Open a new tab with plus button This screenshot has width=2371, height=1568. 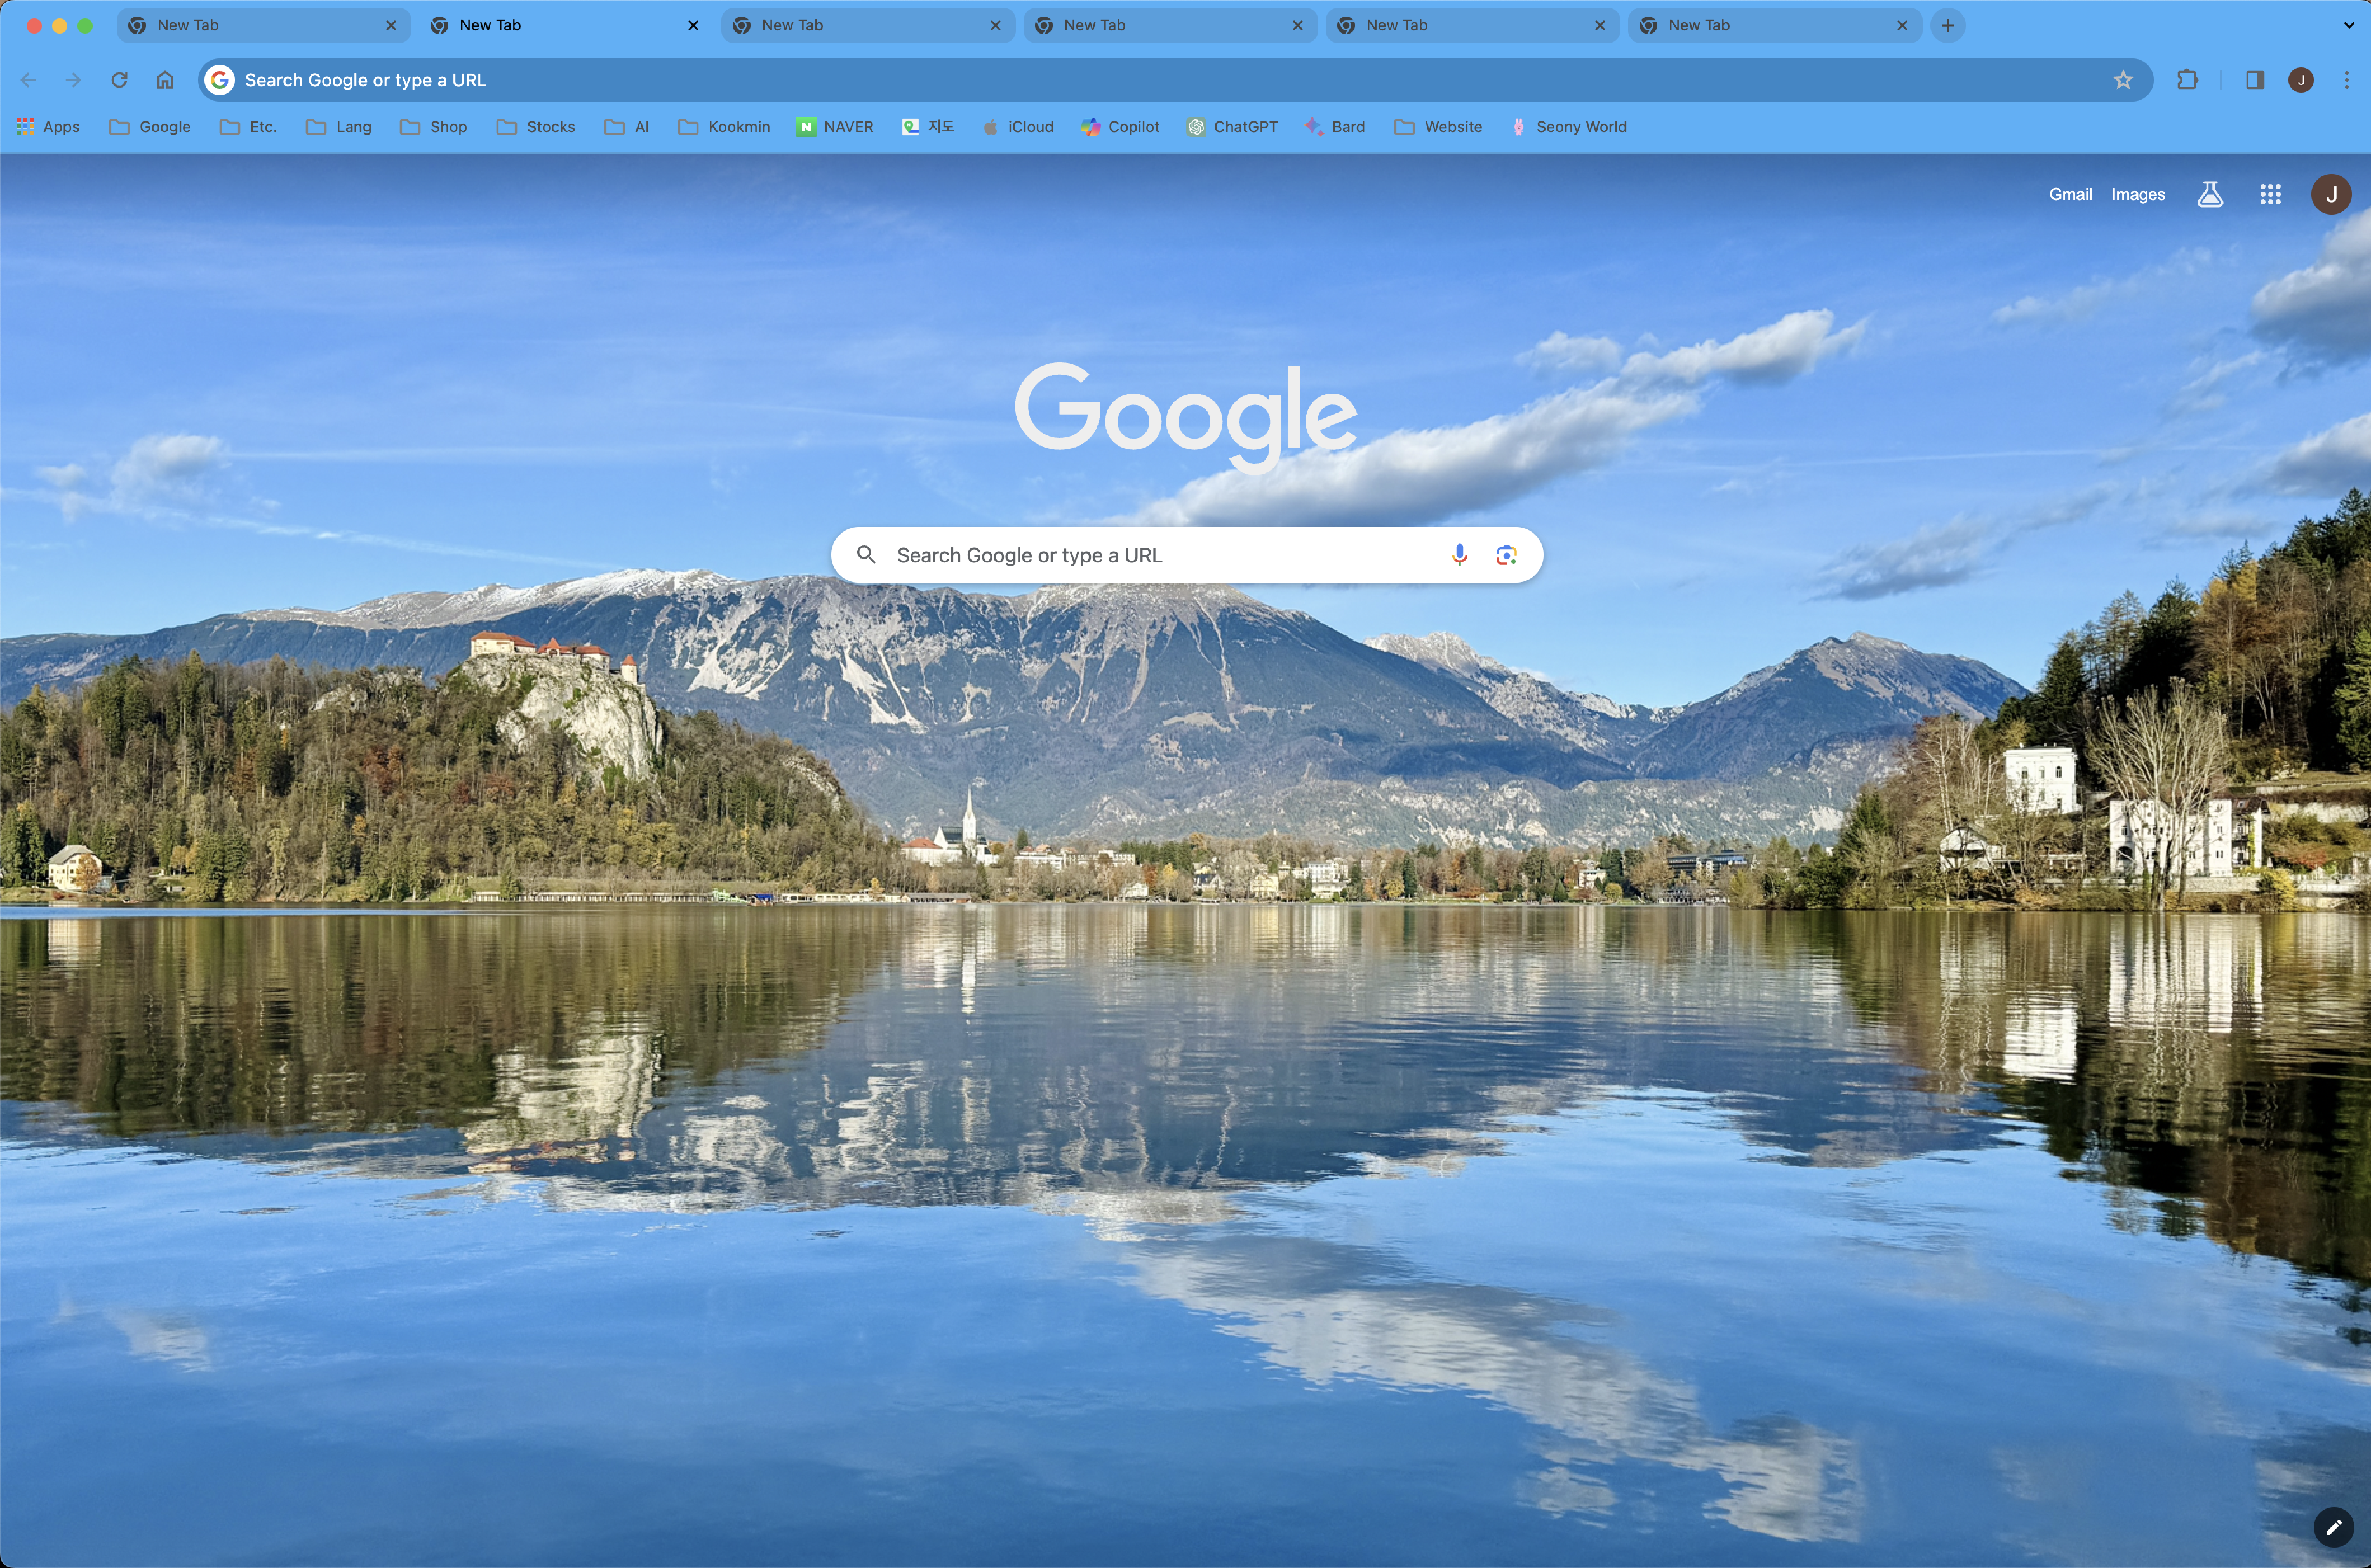[x=1947, y=25]
